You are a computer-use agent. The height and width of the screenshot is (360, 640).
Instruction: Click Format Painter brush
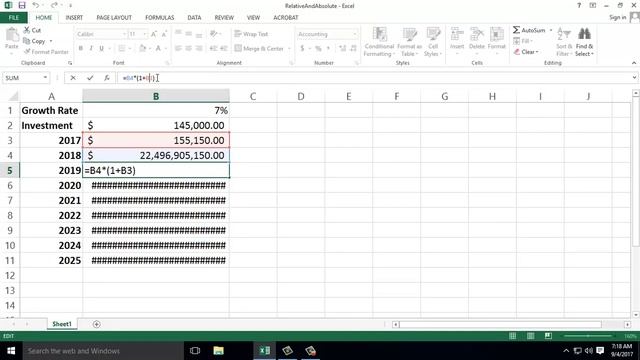pyautogui.click(x=46, y=52)
